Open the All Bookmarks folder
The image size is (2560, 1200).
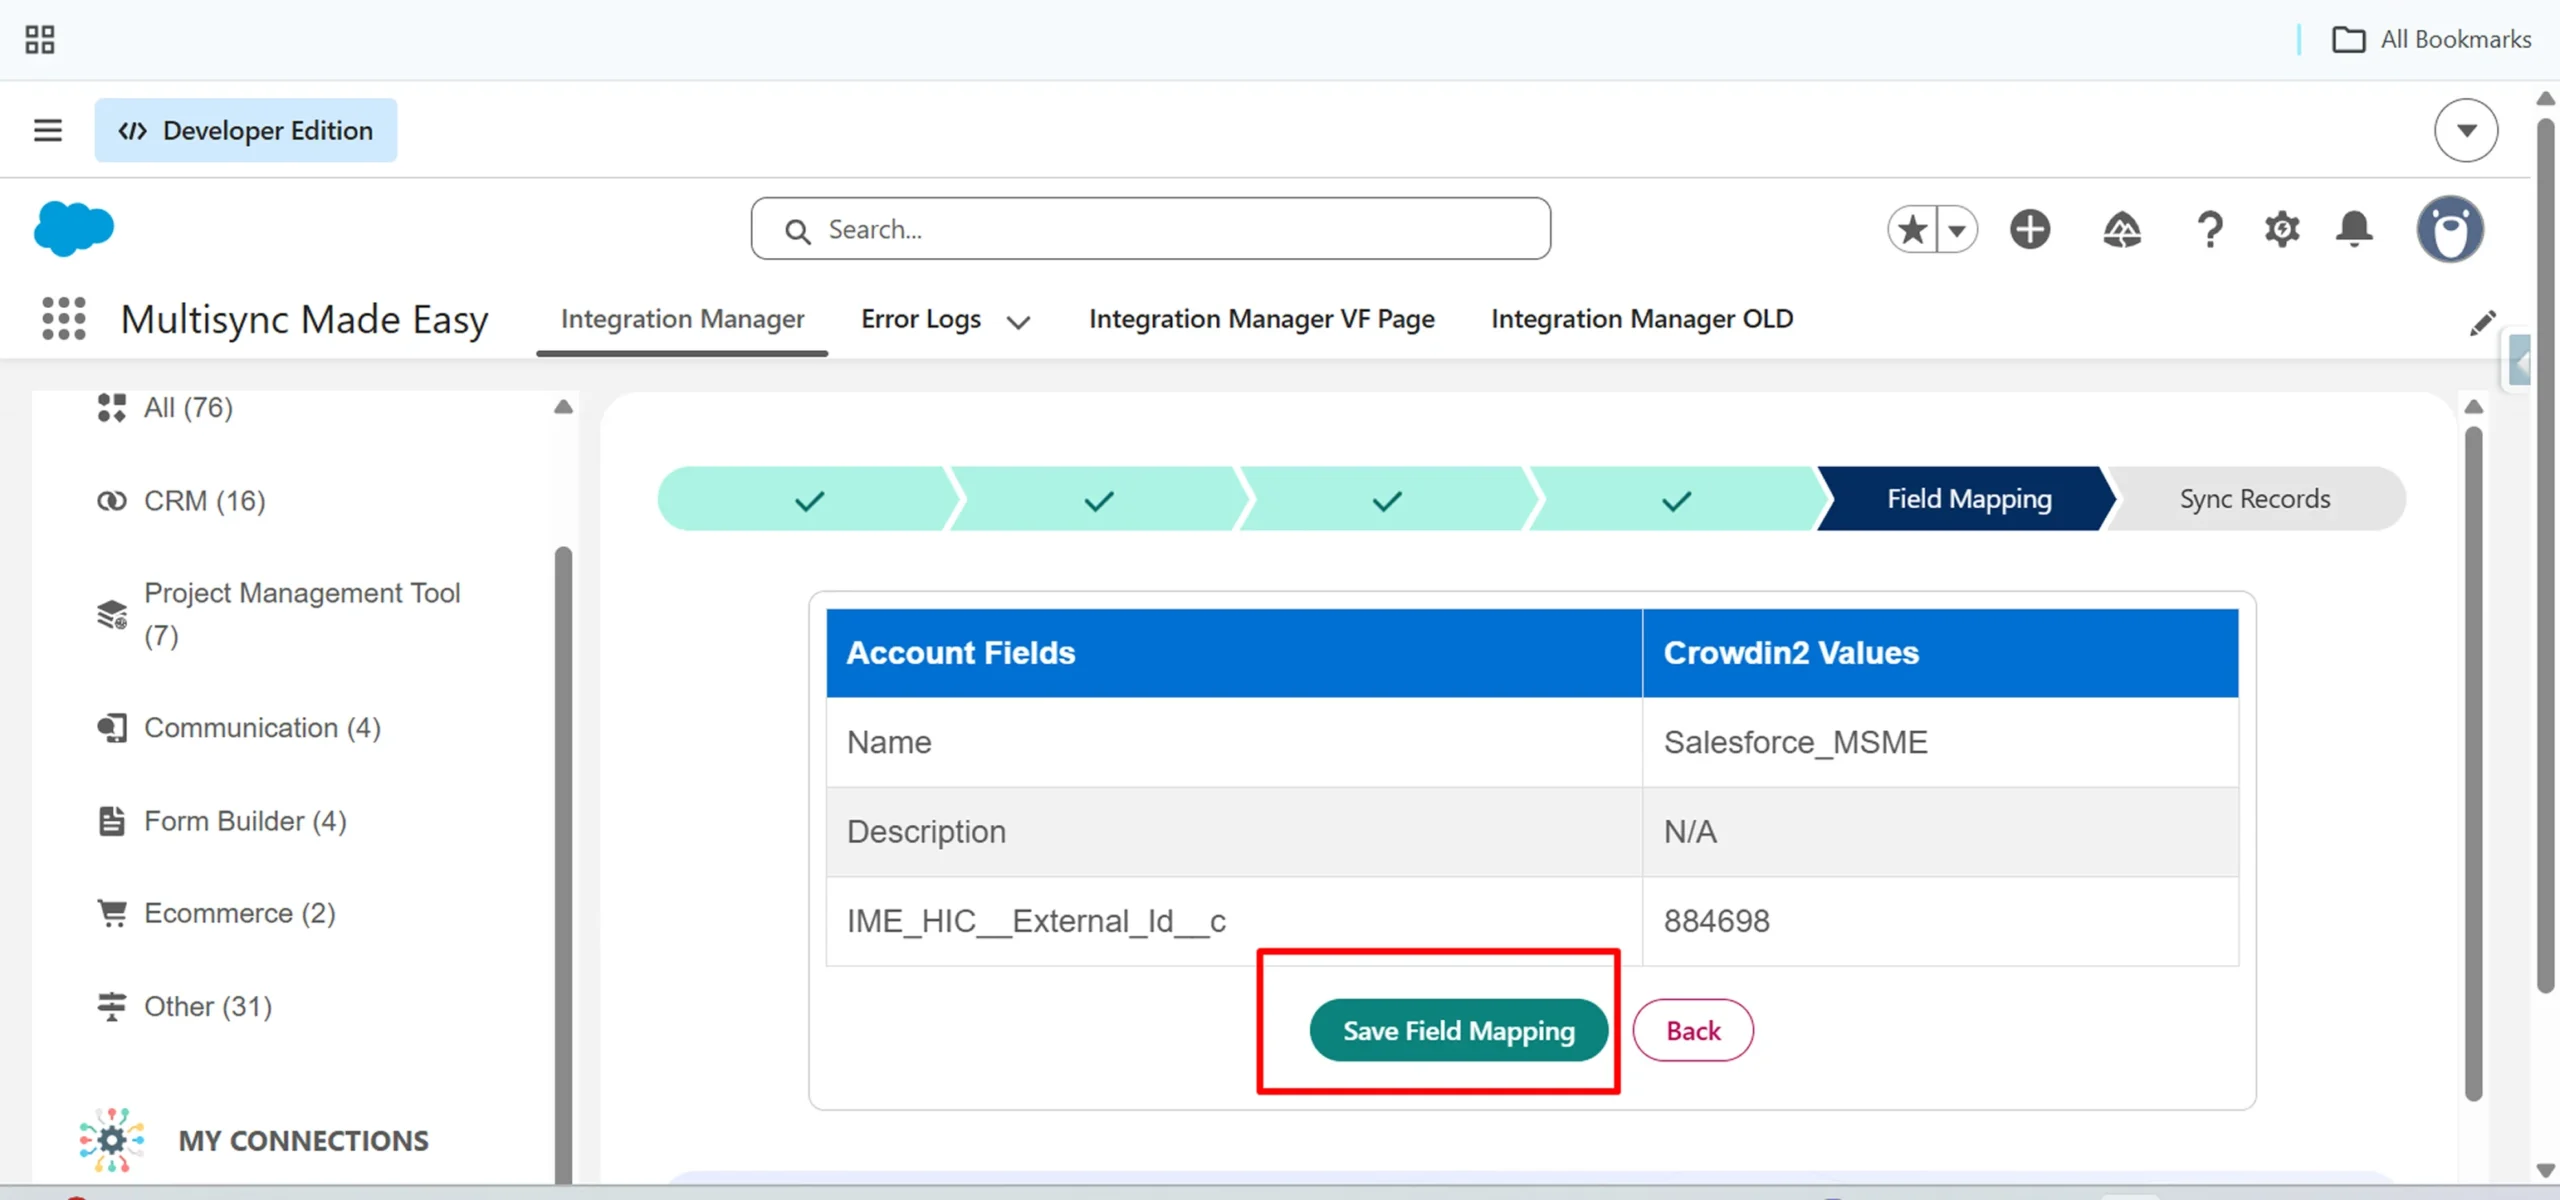click(x=2431, y=40)
